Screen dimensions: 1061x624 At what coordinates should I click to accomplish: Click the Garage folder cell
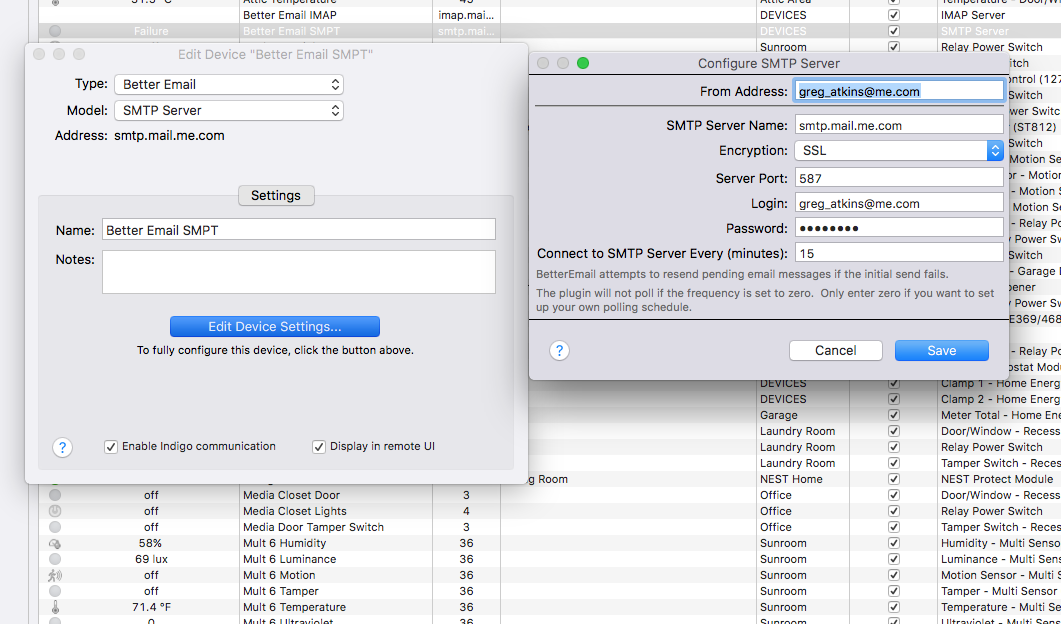click(x=779, y=415)
